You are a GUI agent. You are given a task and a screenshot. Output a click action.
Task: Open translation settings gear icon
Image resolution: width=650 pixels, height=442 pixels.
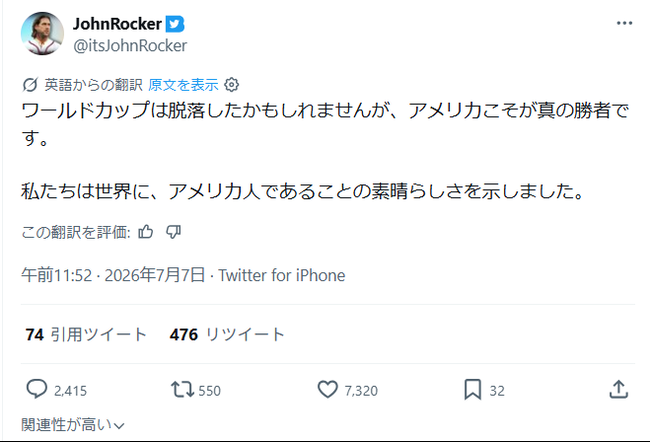coord(231,85)
